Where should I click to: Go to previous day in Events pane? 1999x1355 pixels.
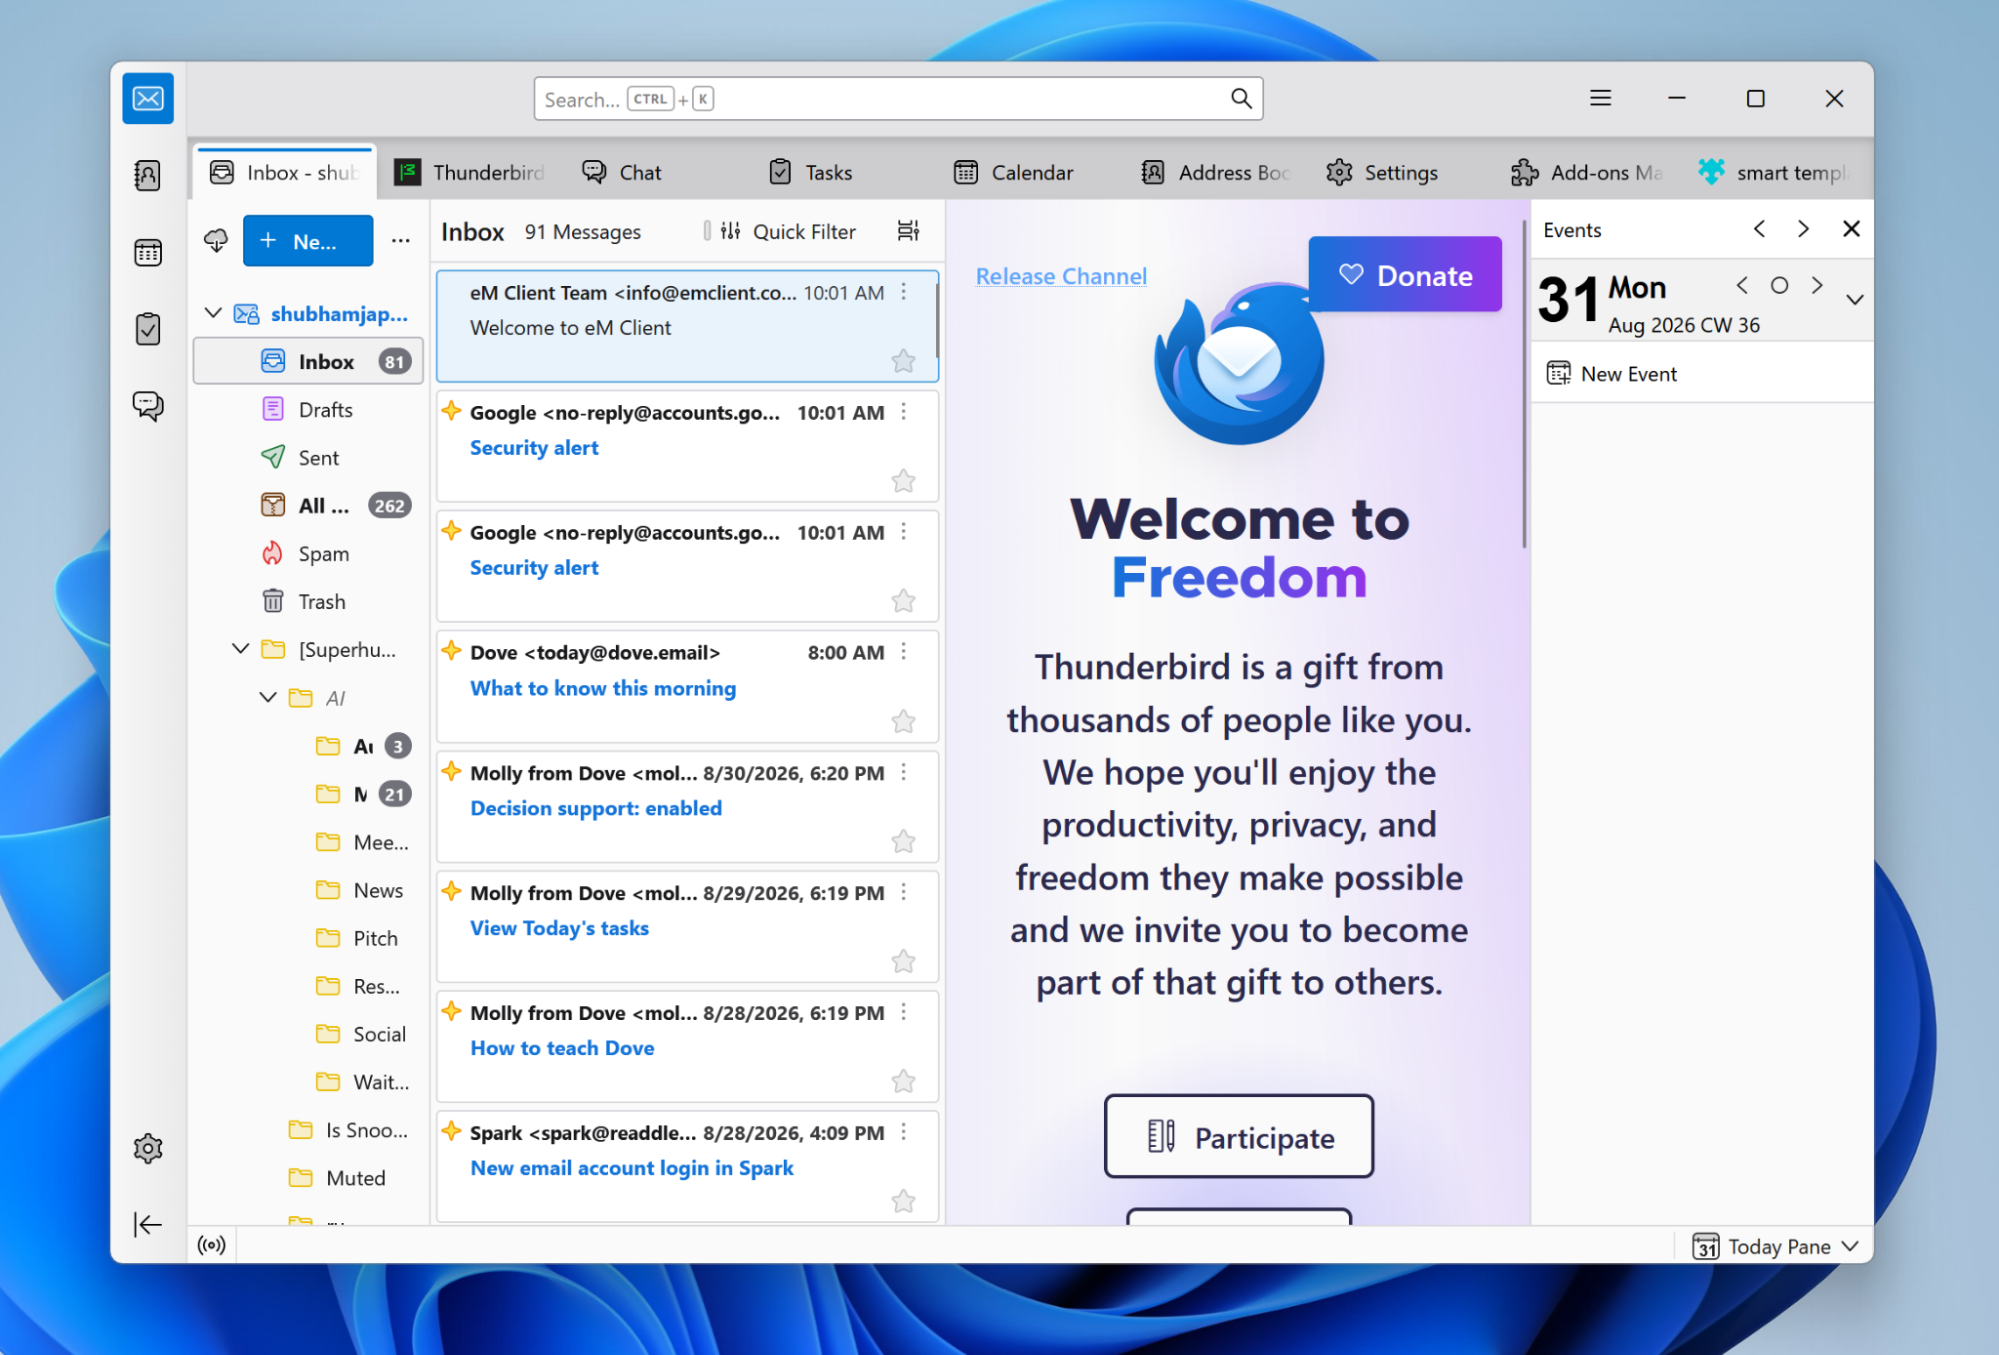1742,285
